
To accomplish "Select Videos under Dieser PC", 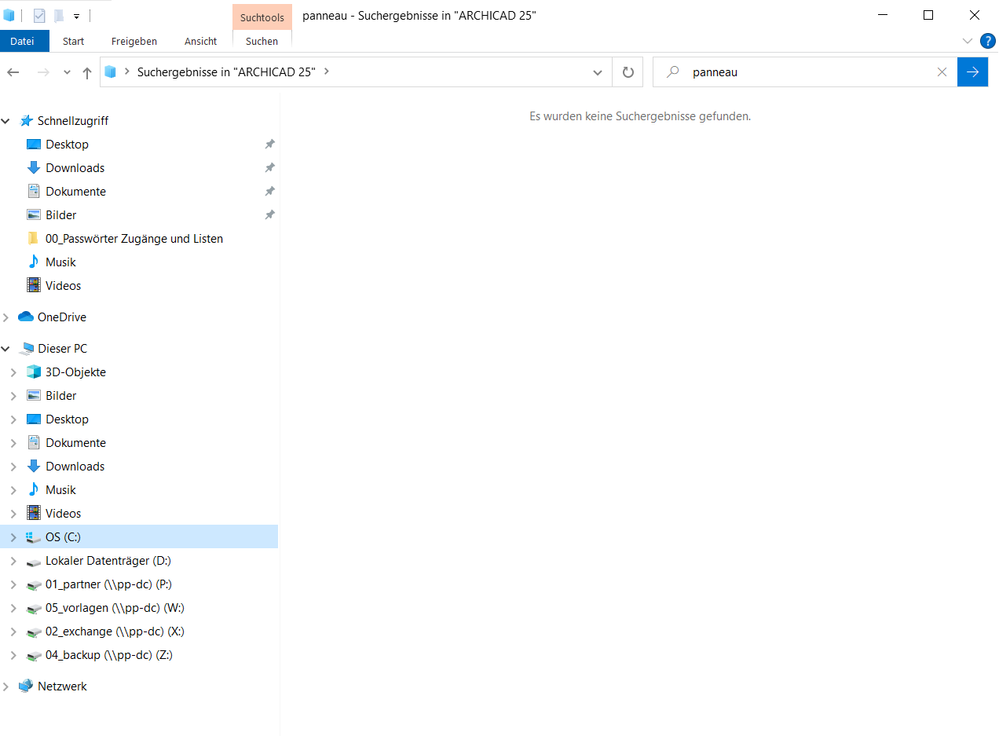I will click(x=63, y=514).
